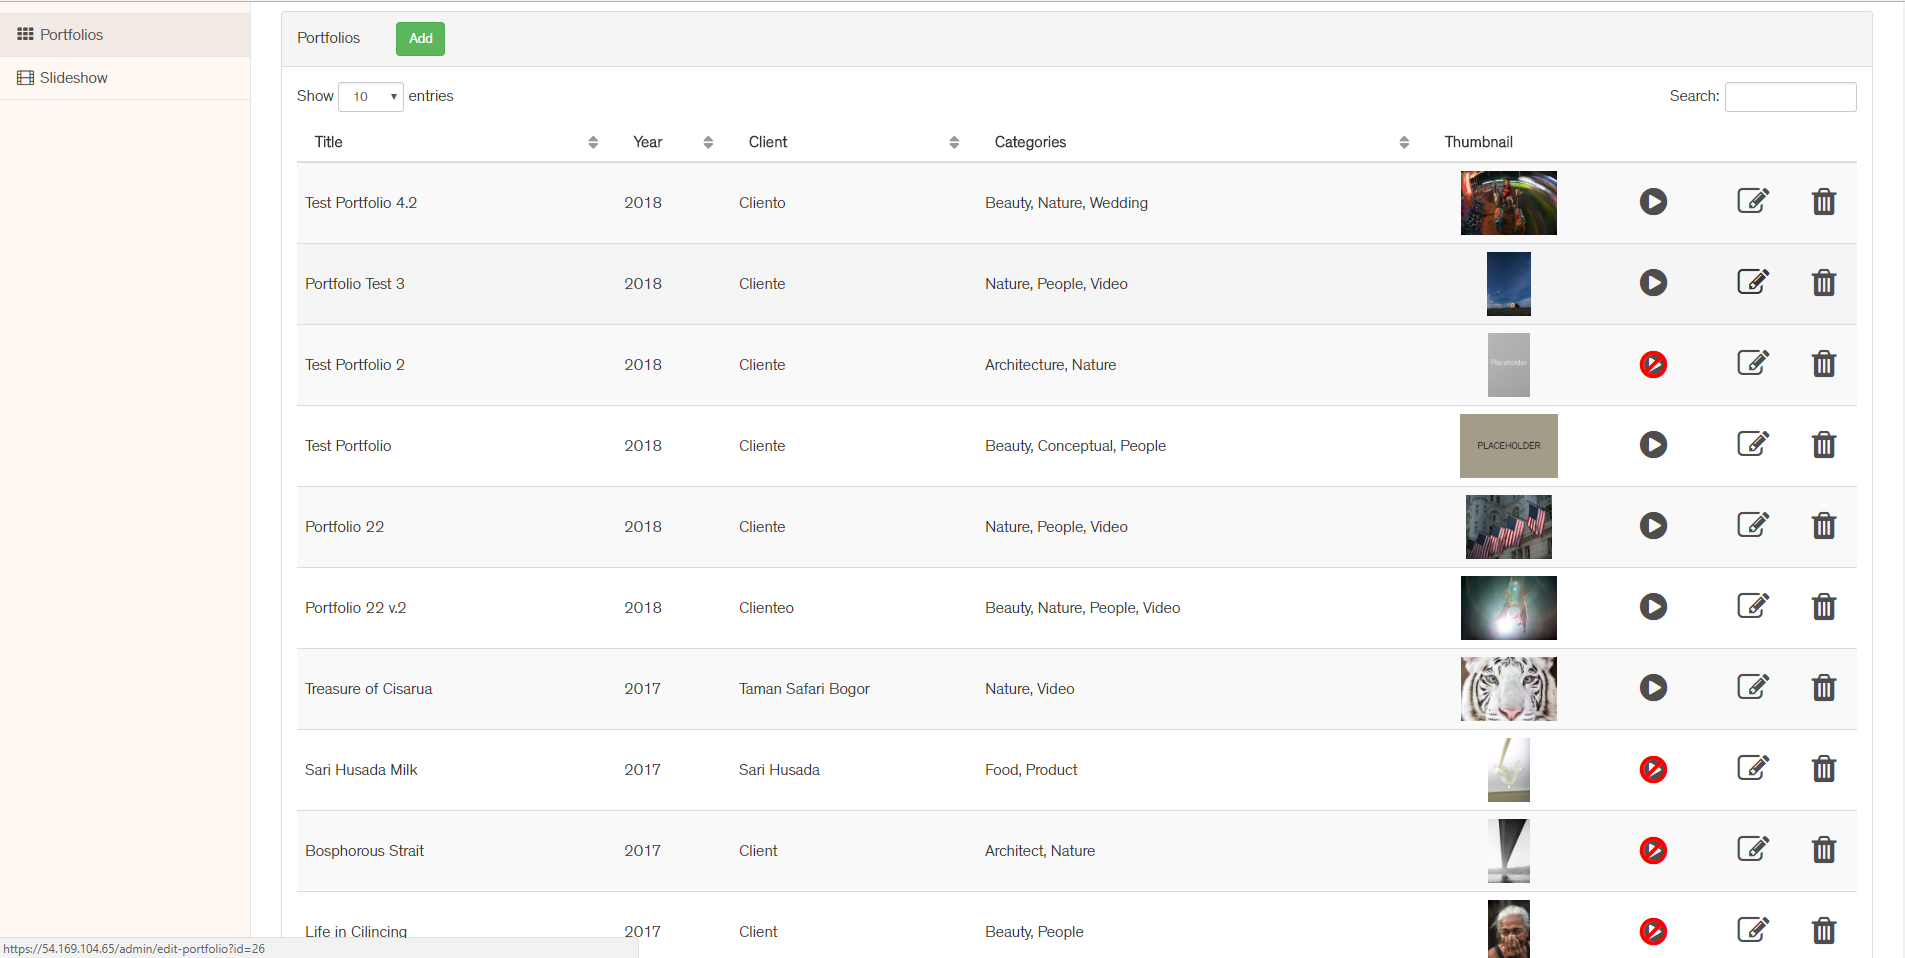Enable Sari Husada Milk via red icon
The width and height of the screenshot is (1905, 958).
click(1653, 769)
